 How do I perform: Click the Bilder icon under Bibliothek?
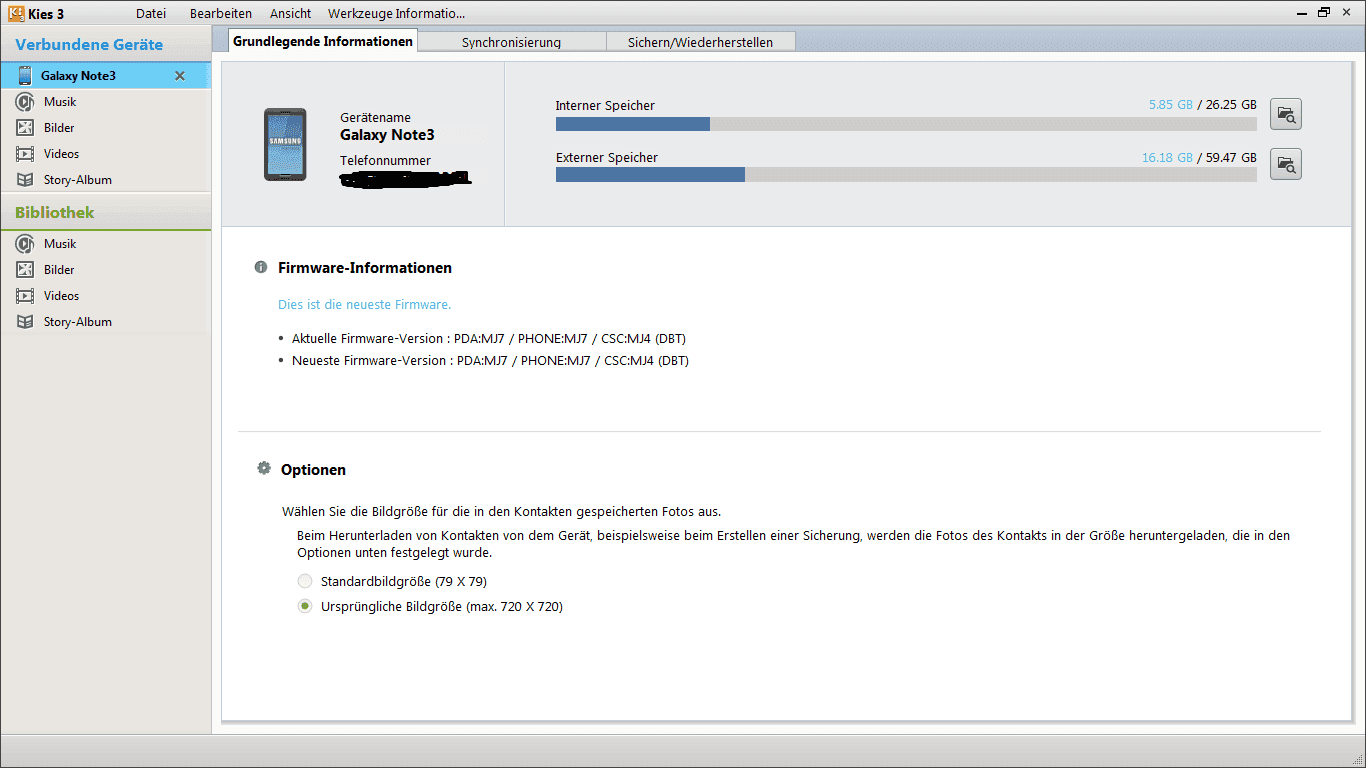pyautogui.click(x=25, y=270)
